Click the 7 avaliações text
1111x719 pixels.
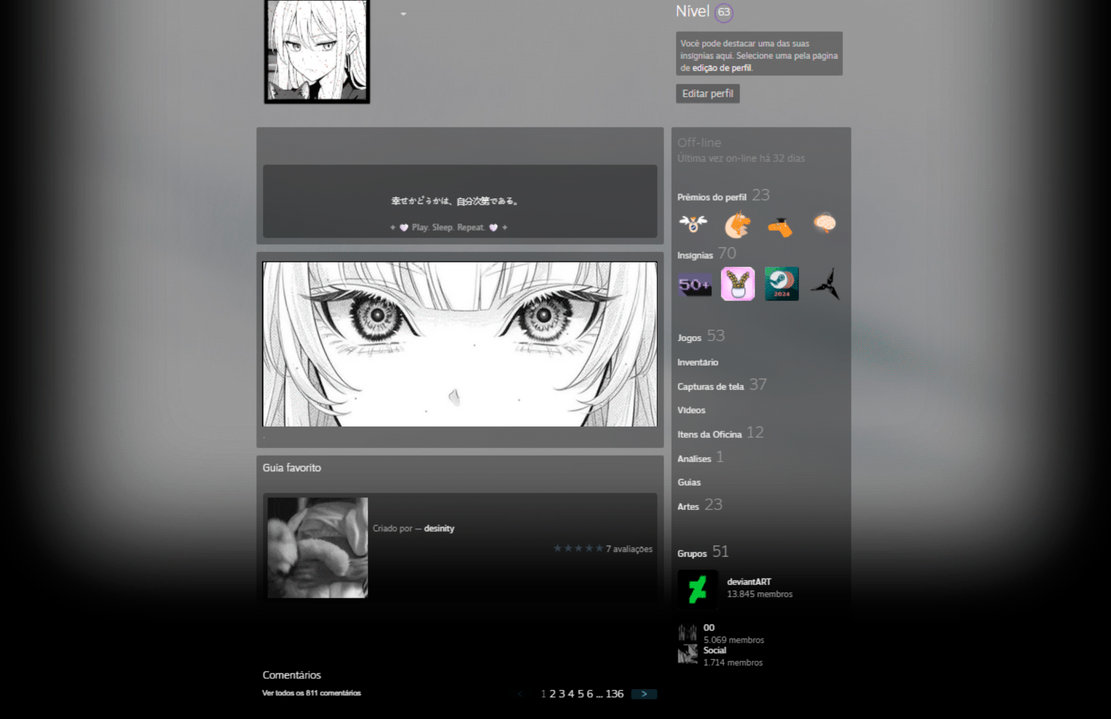[x=629, y=549]
